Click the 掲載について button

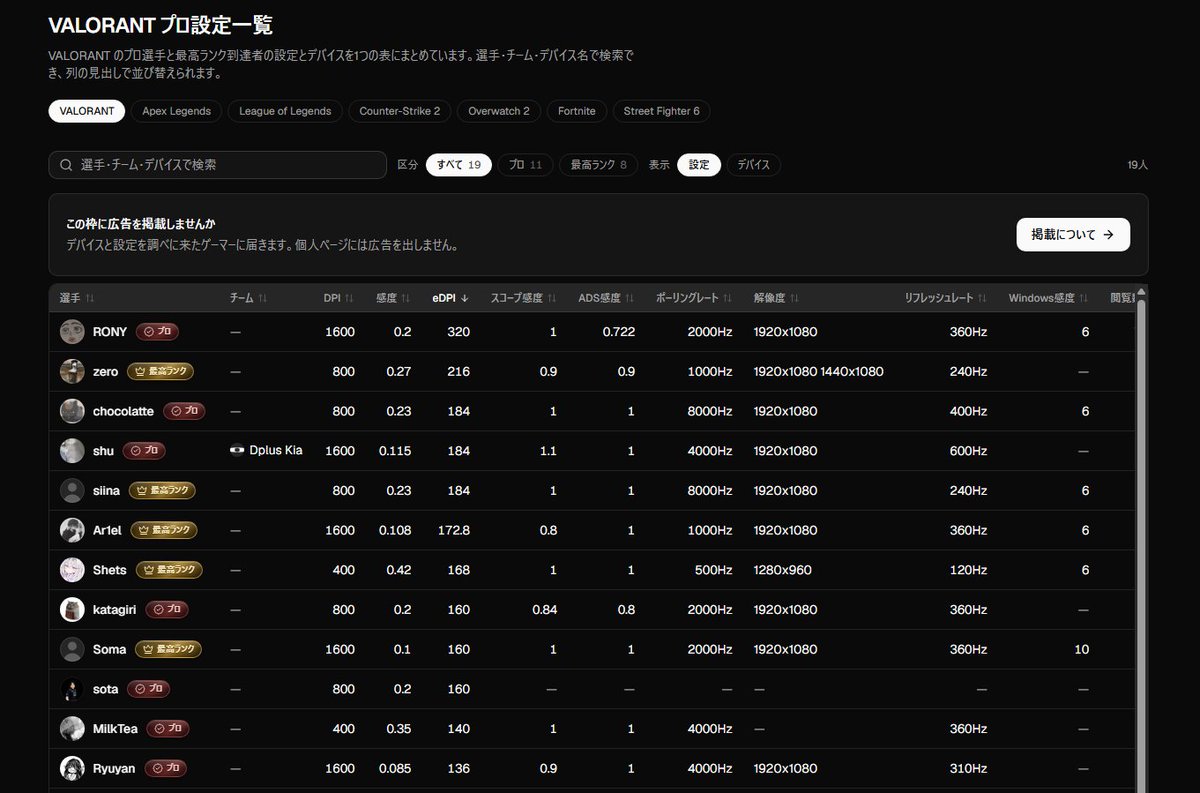click(x=1073, y=234)
